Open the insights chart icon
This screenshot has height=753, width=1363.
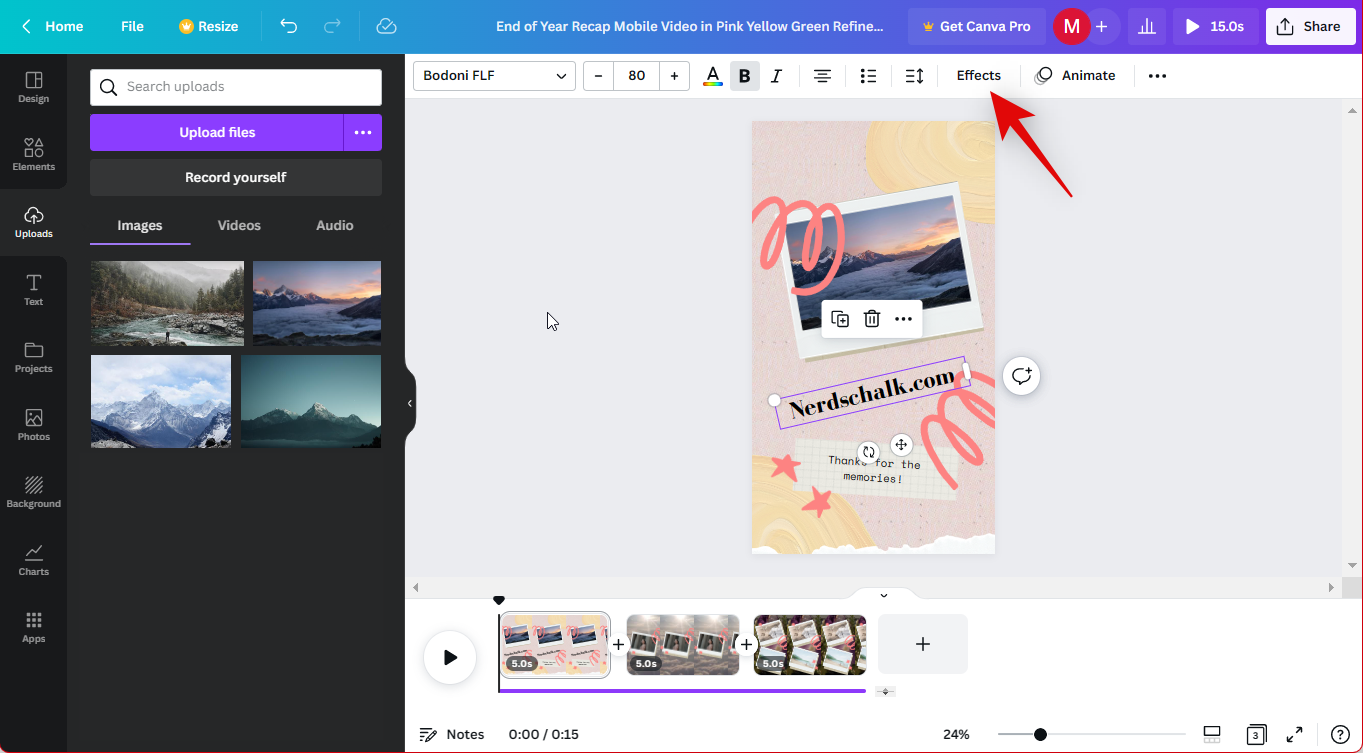(1147, 27)
